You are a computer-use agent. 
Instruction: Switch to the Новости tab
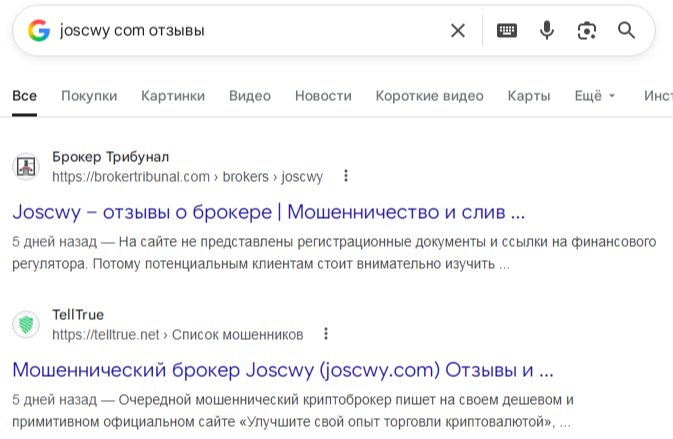click(323, 96)
